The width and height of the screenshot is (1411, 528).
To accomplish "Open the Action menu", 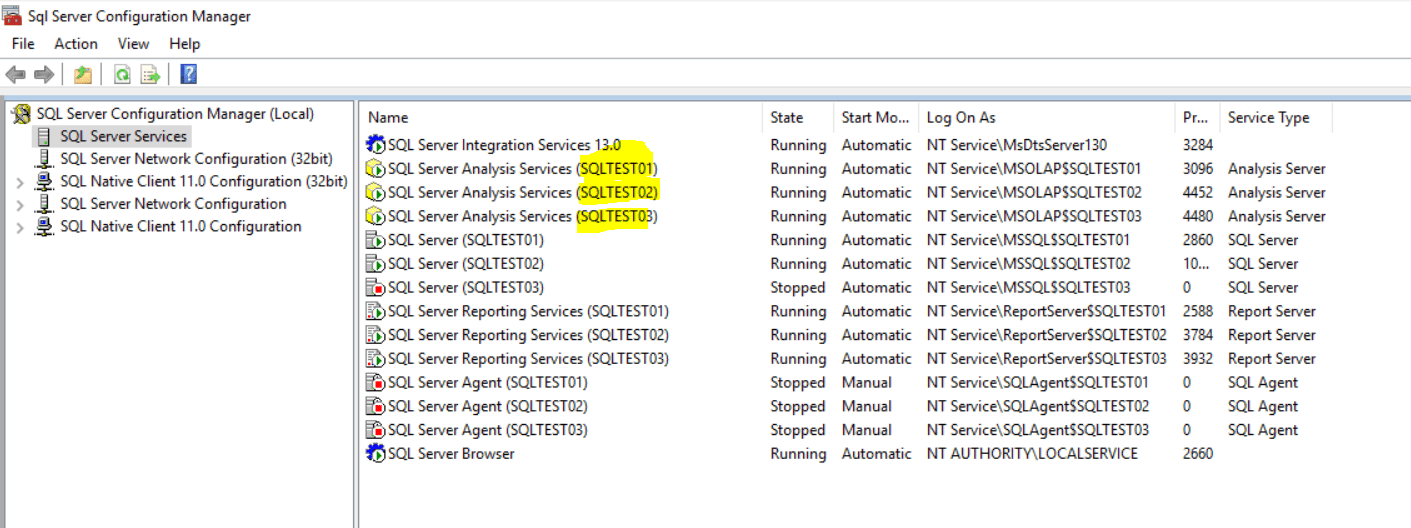I will pos(76,44).
